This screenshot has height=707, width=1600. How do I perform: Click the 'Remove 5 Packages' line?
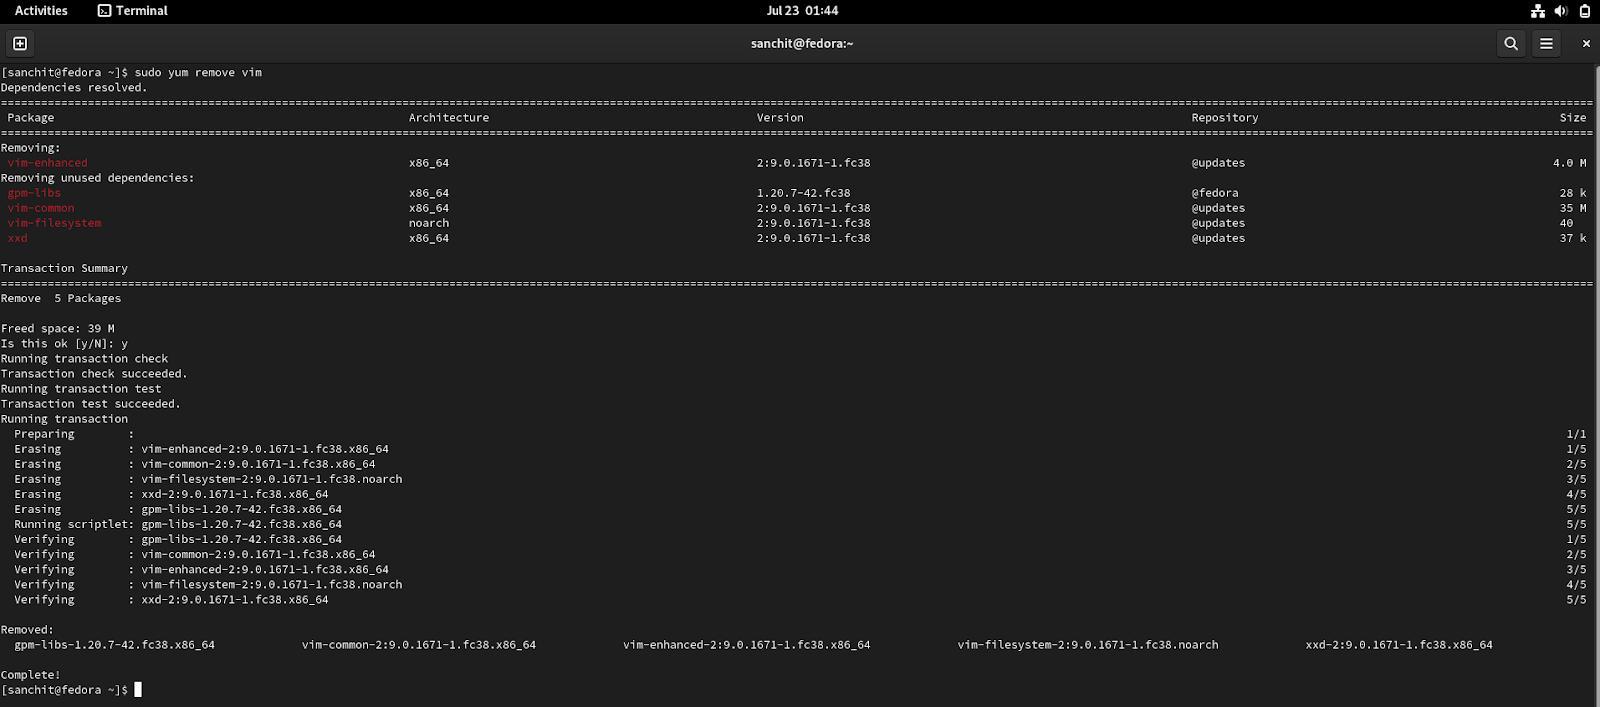click(61, 298)
